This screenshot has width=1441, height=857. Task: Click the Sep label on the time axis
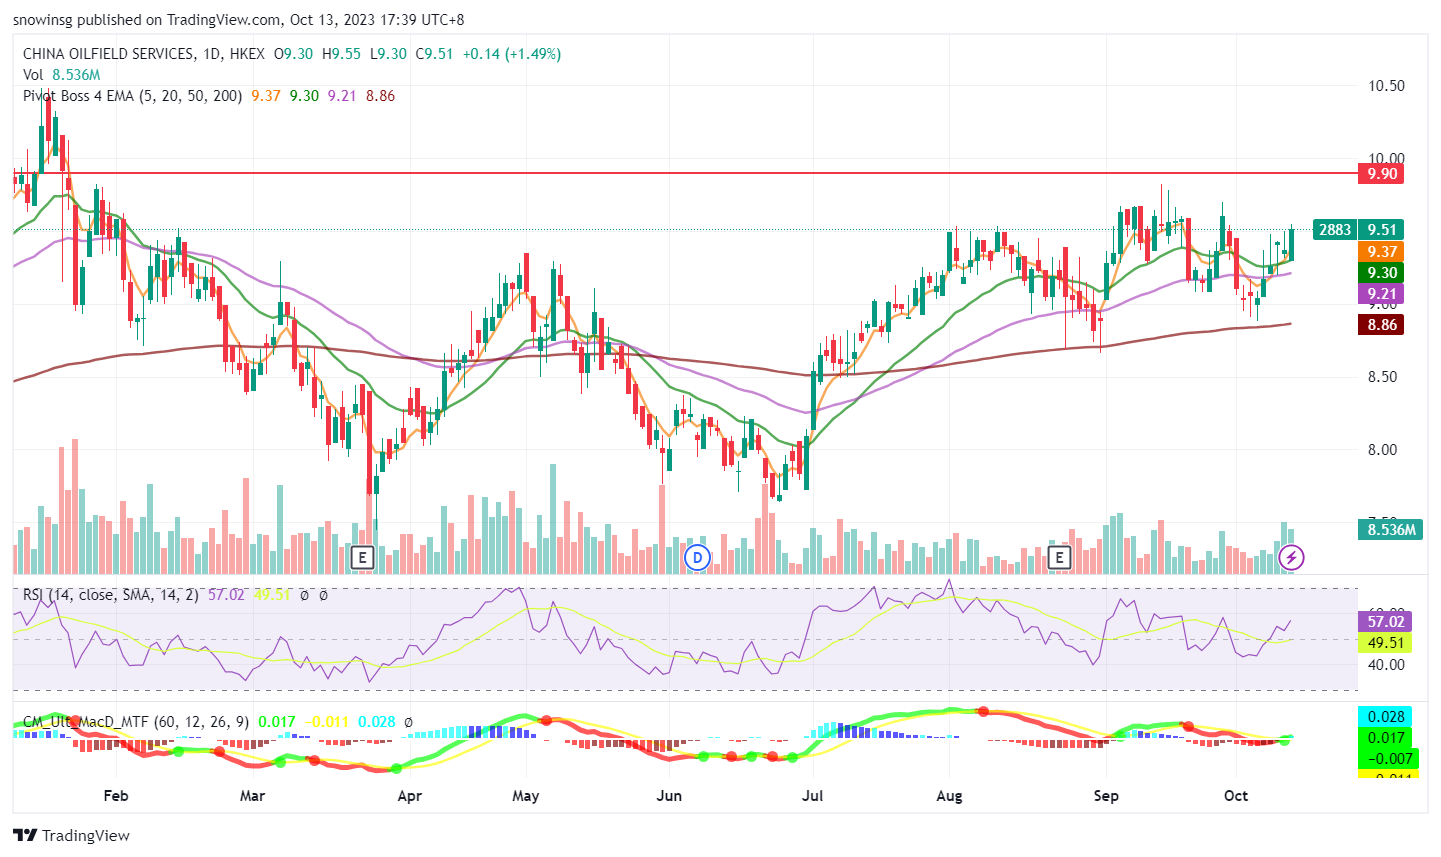[1106, 796]
